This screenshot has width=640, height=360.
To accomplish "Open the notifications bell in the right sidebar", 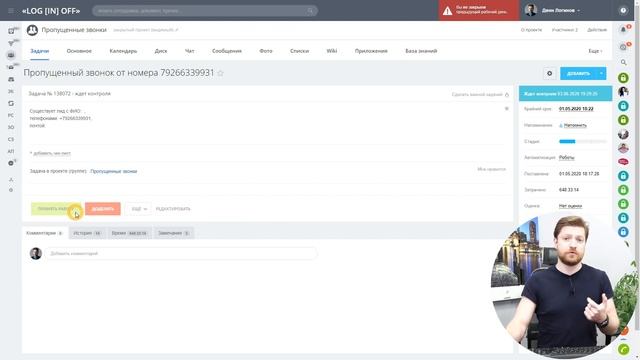I will 623,30.
